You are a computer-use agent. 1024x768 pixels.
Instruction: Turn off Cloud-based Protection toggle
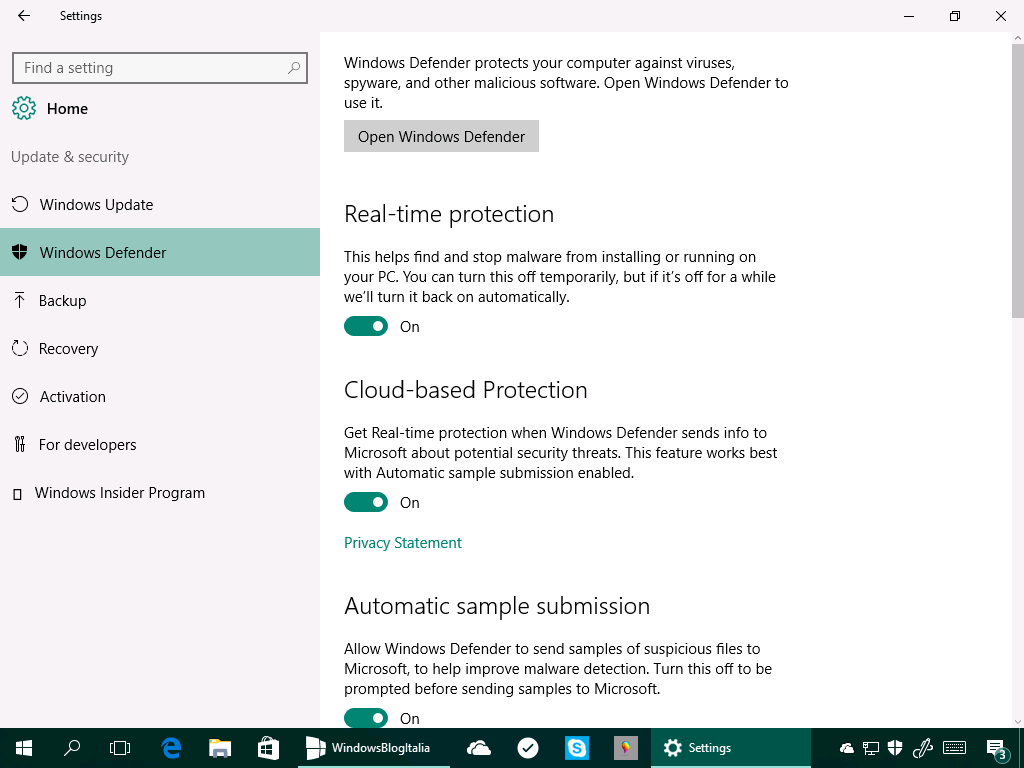[x=366, y=502]
